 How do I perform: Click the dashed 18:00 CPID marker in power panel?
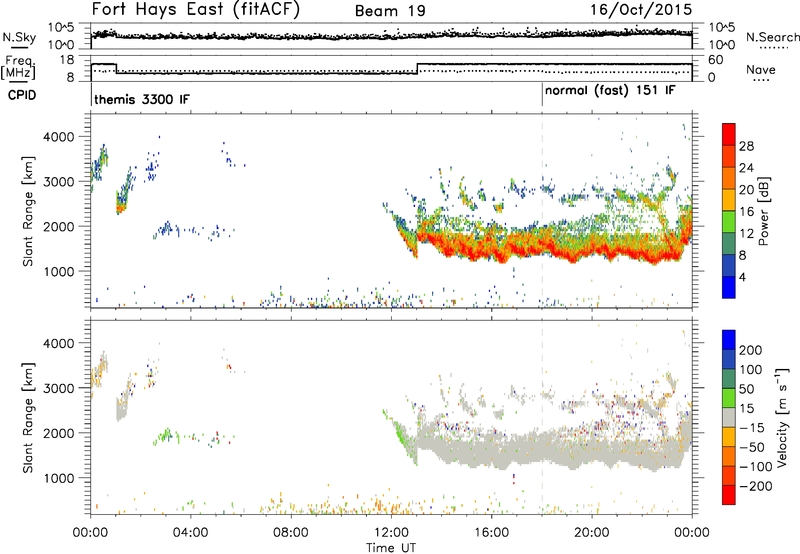pyautogui.click(x=542, y=210)
